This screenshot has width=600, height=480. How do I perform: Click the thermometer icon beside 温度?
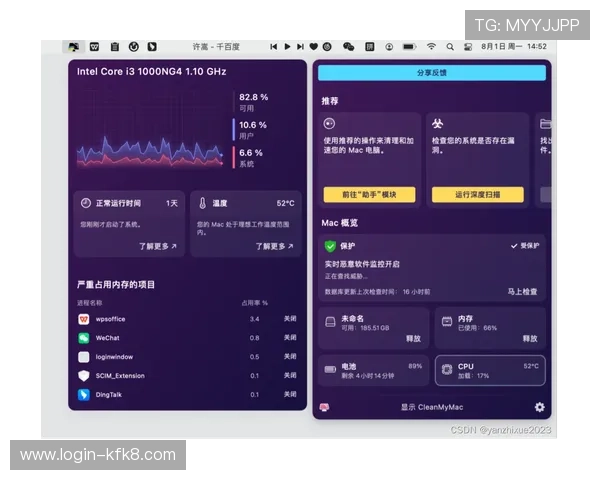203,203
